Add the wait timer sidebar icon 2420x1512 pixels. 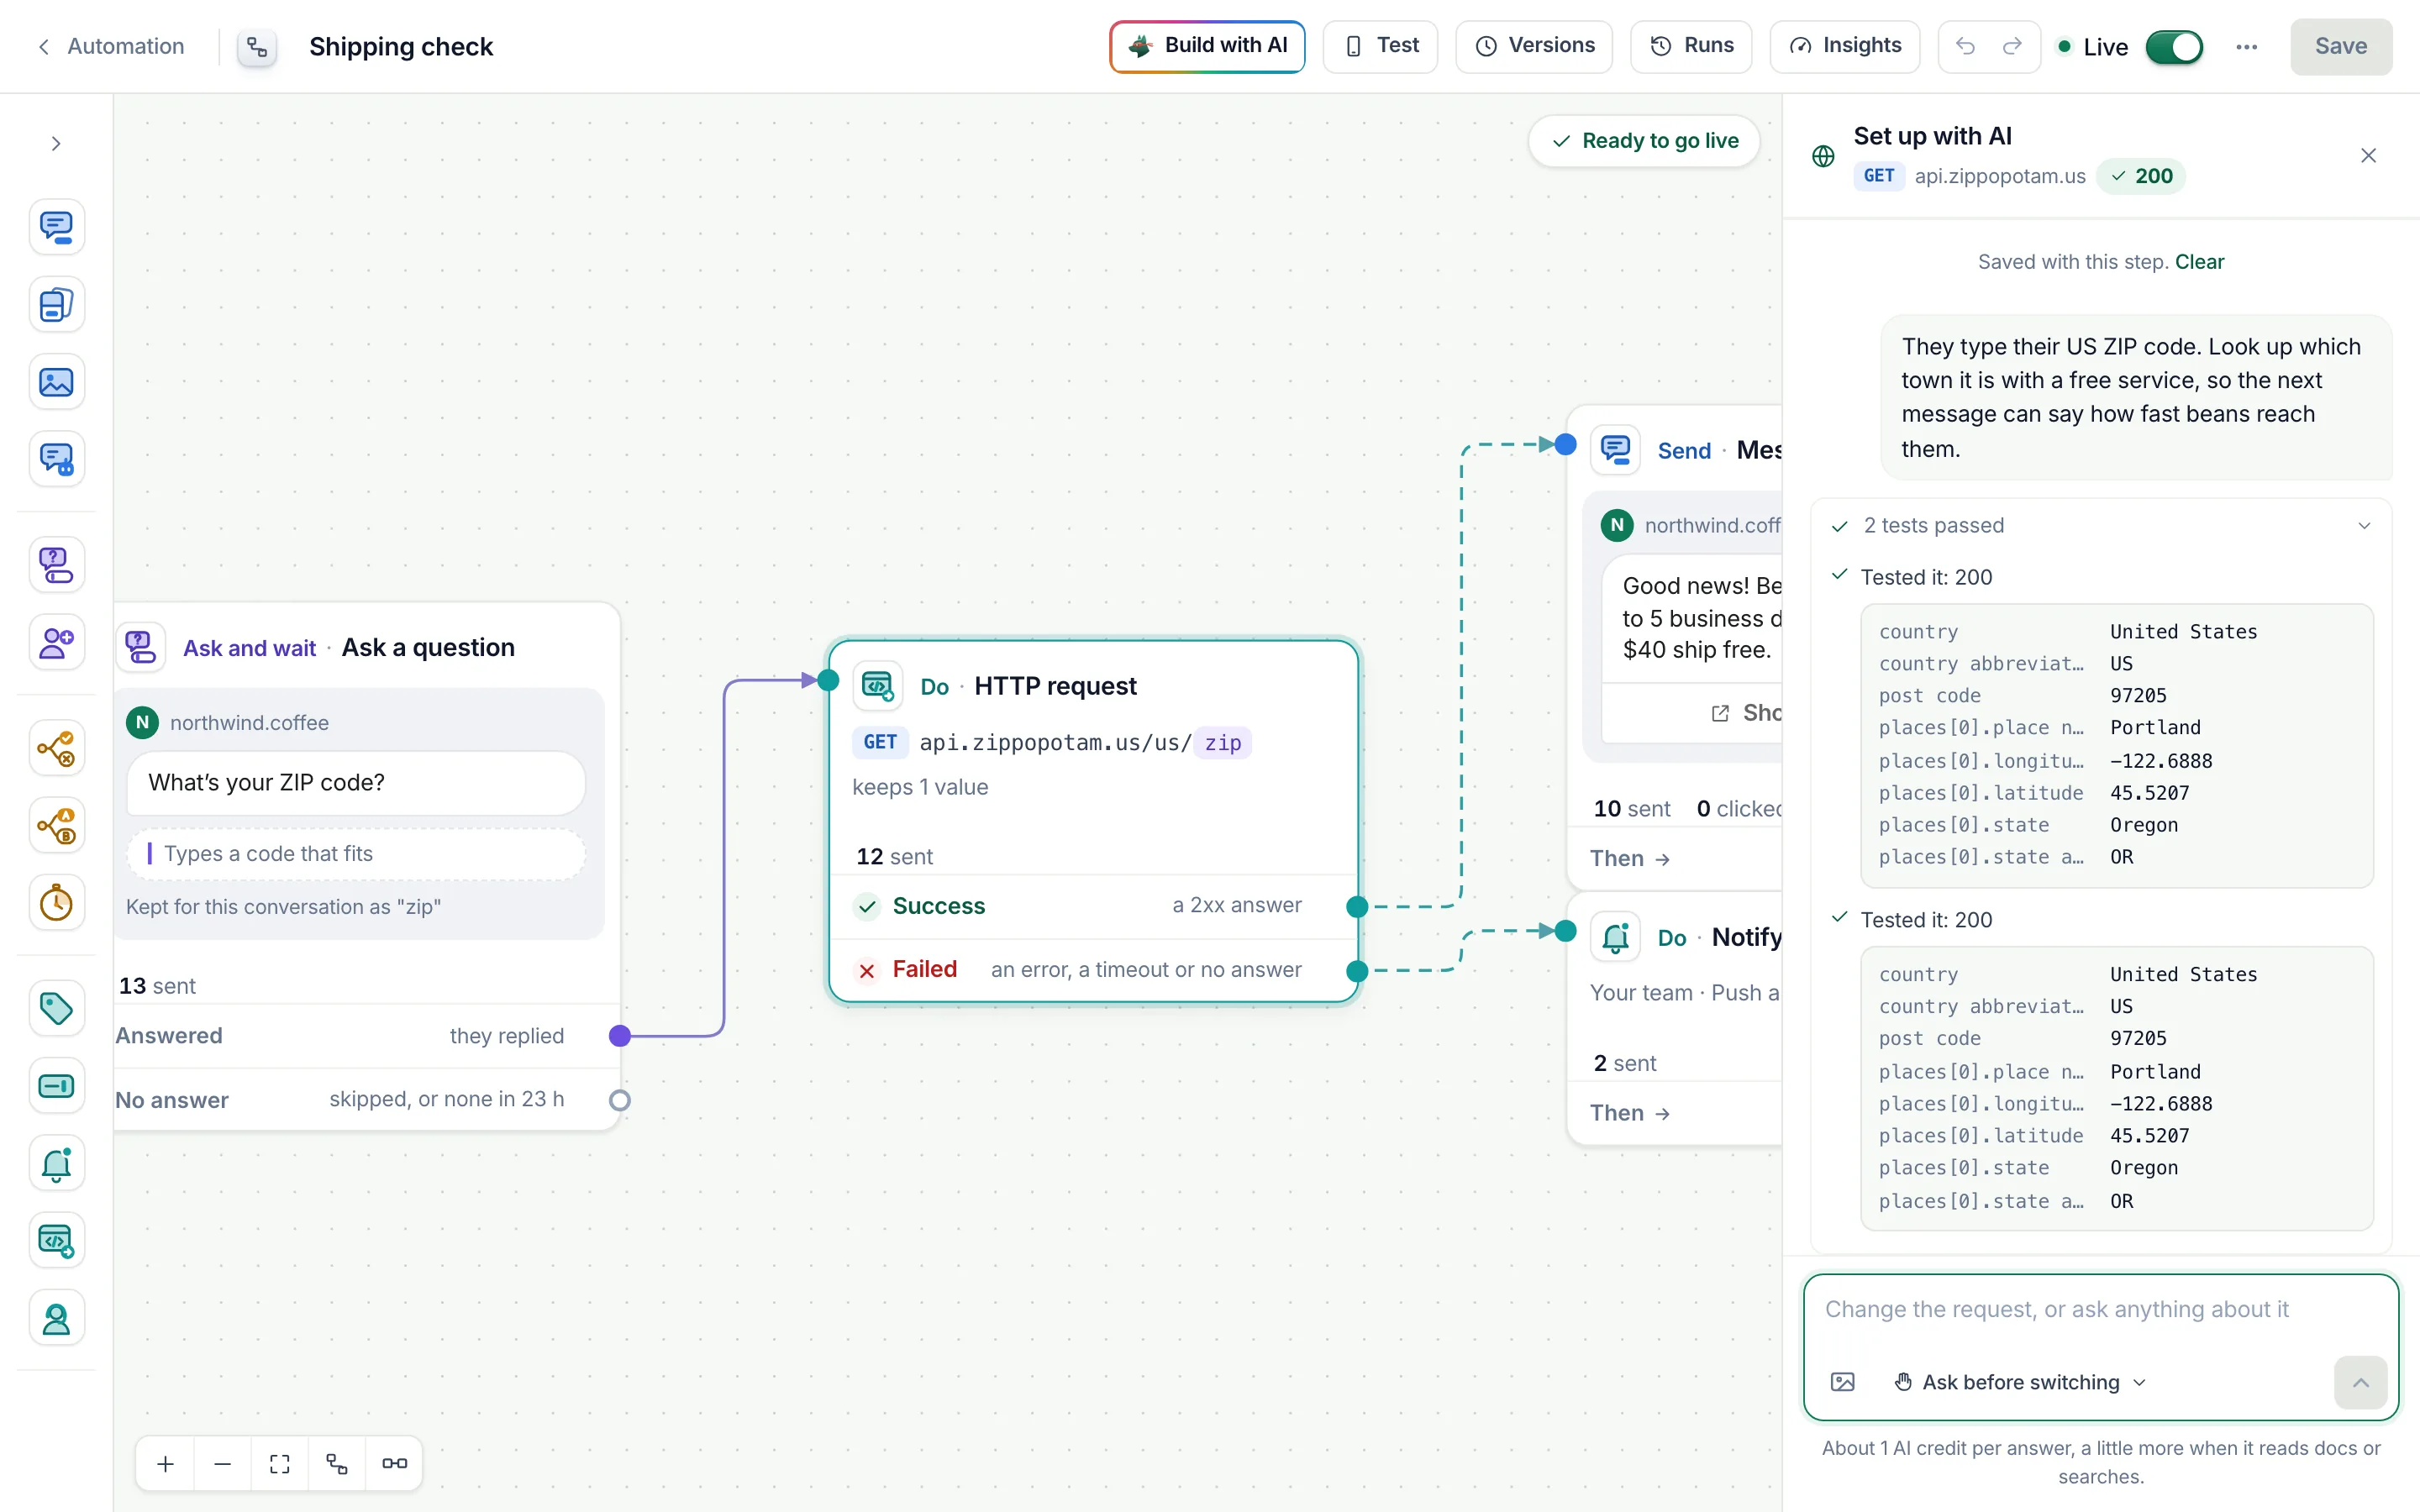[57, 903]
